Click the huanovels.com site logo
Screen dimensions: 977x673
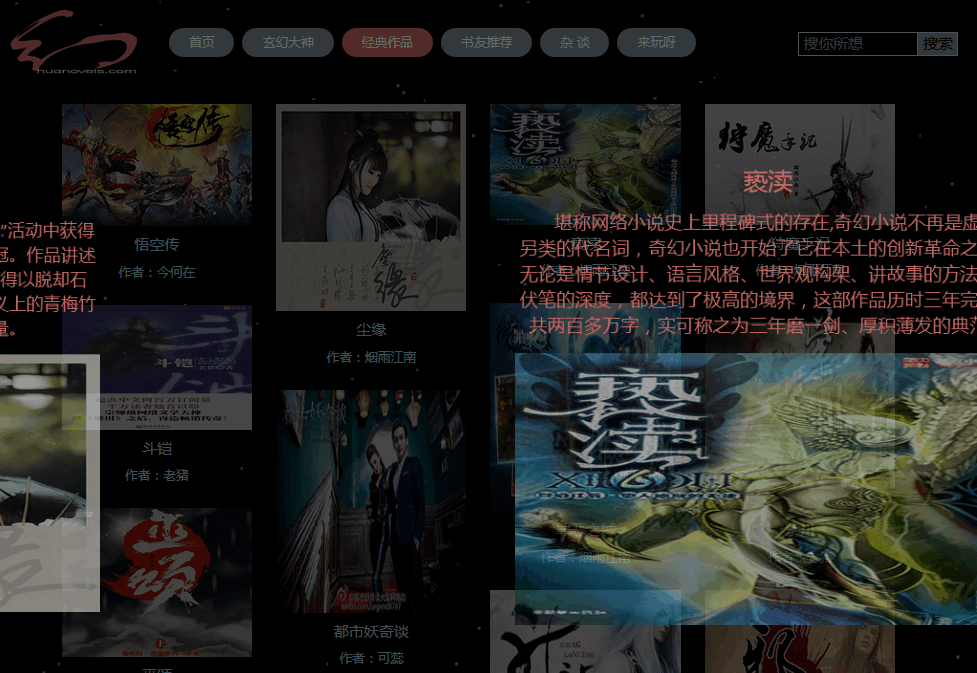[74, 42]
